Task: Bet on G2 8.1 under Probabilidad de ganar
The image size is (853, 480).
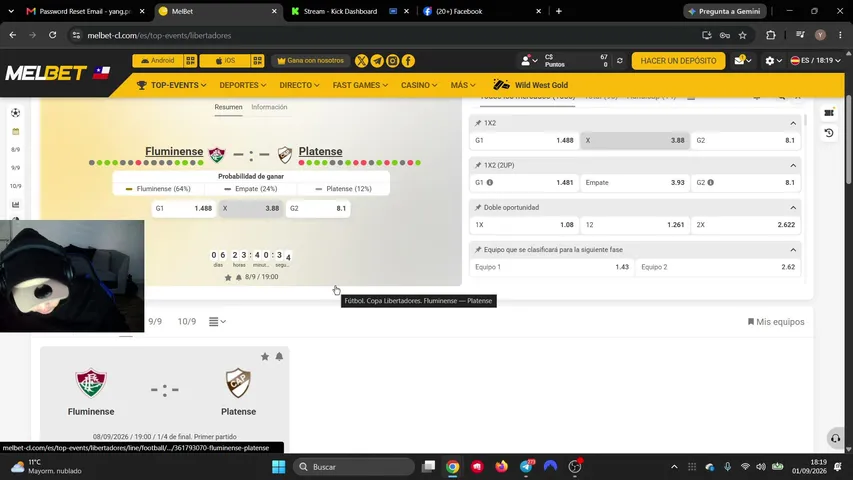Action: pyautogui.click(x=318, y=208)
